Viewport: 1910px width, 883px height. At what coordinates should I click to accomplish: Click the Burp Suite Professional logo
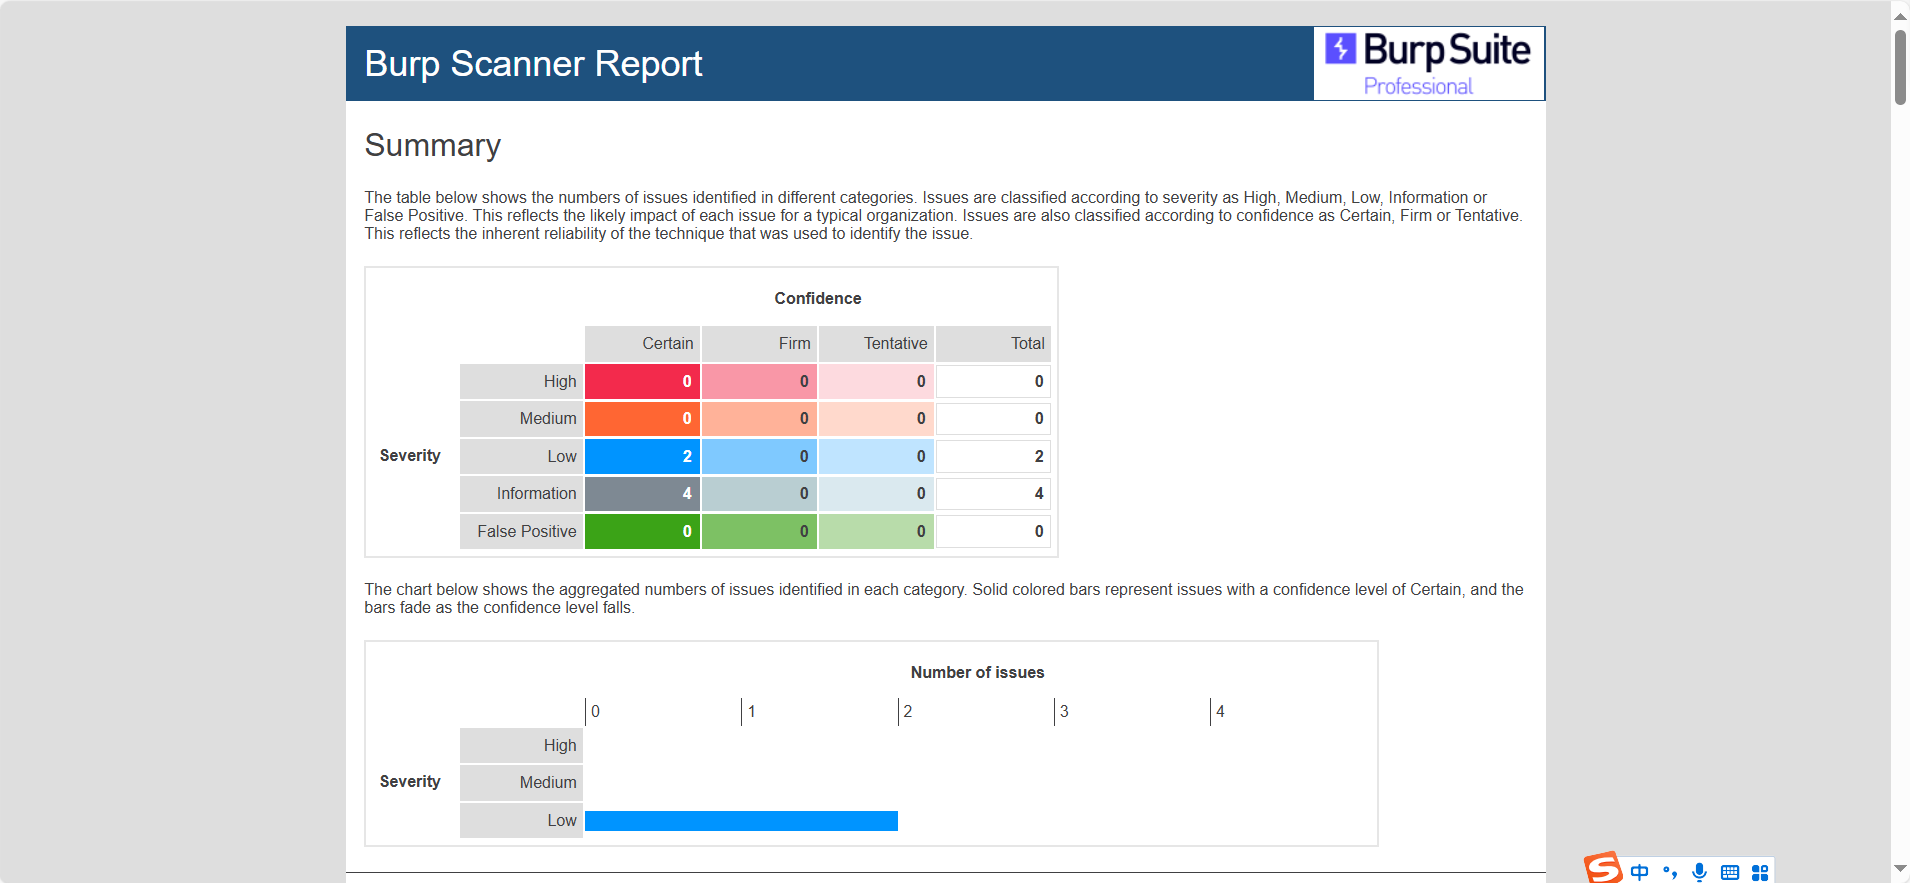[1428, 64]
